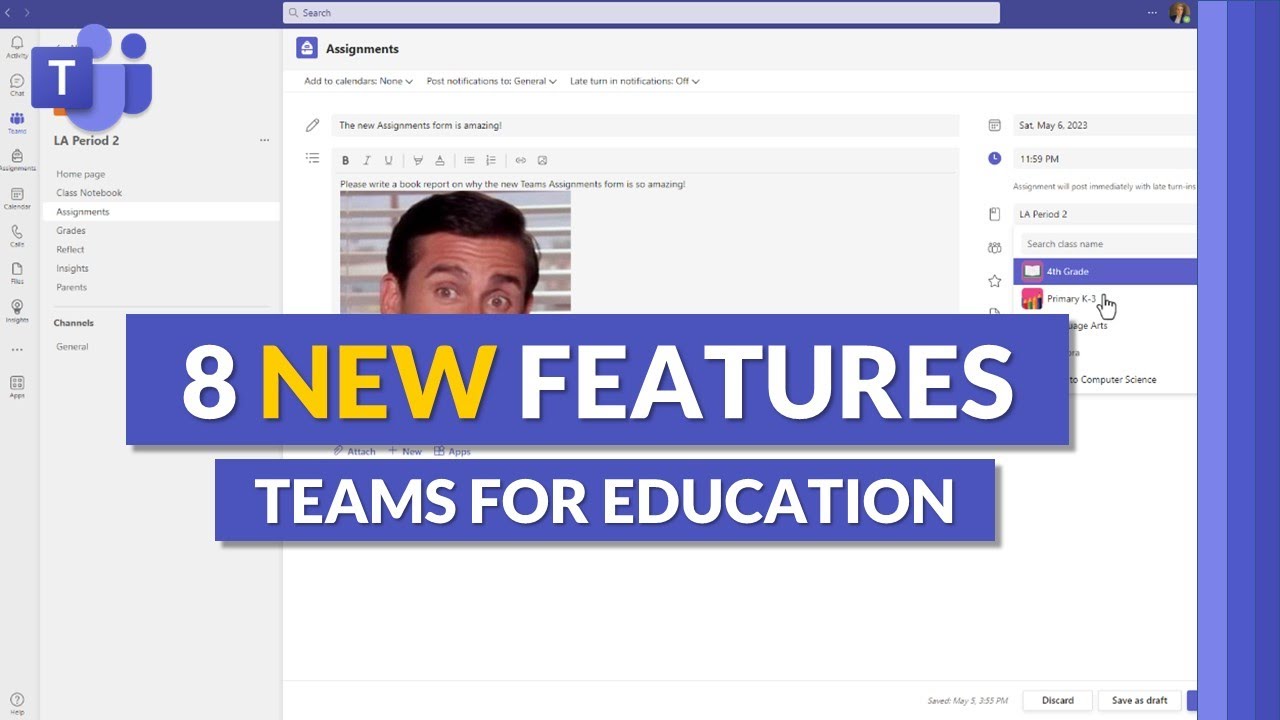The width and height of the screenshot is (1280, 720).
Task: Open LA Period 2 team options ellipsis
Action: point(264,141)
